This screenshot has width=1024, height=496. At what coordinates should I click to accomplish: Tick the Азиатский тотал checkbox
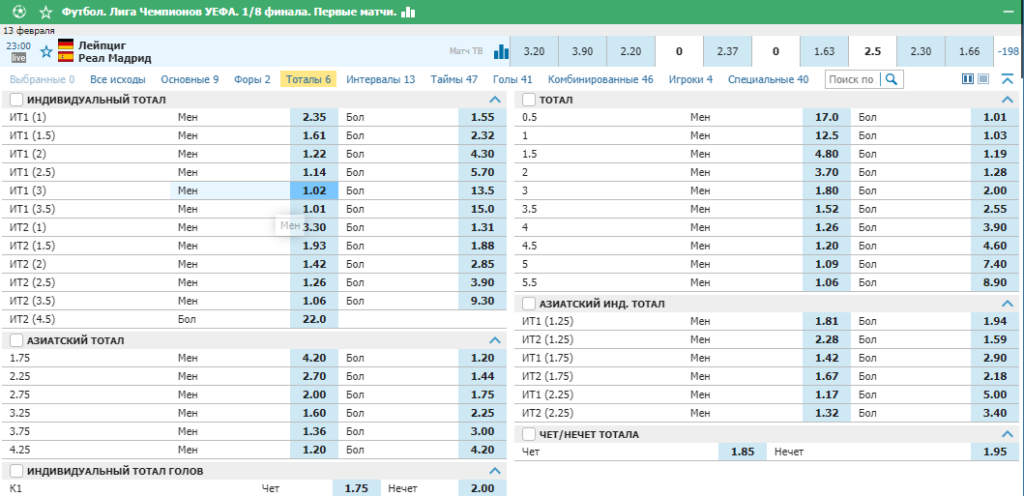pyautogui.click(x=17, y=340)
